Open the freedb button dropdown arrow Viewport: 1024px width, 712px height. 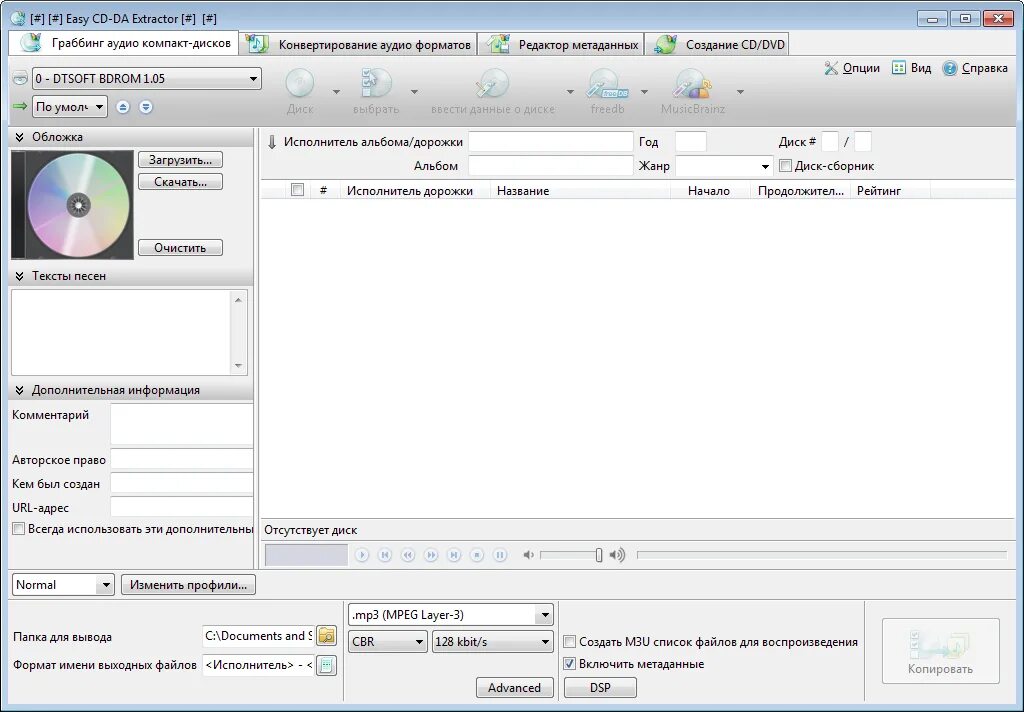click(x=644, y=92)
